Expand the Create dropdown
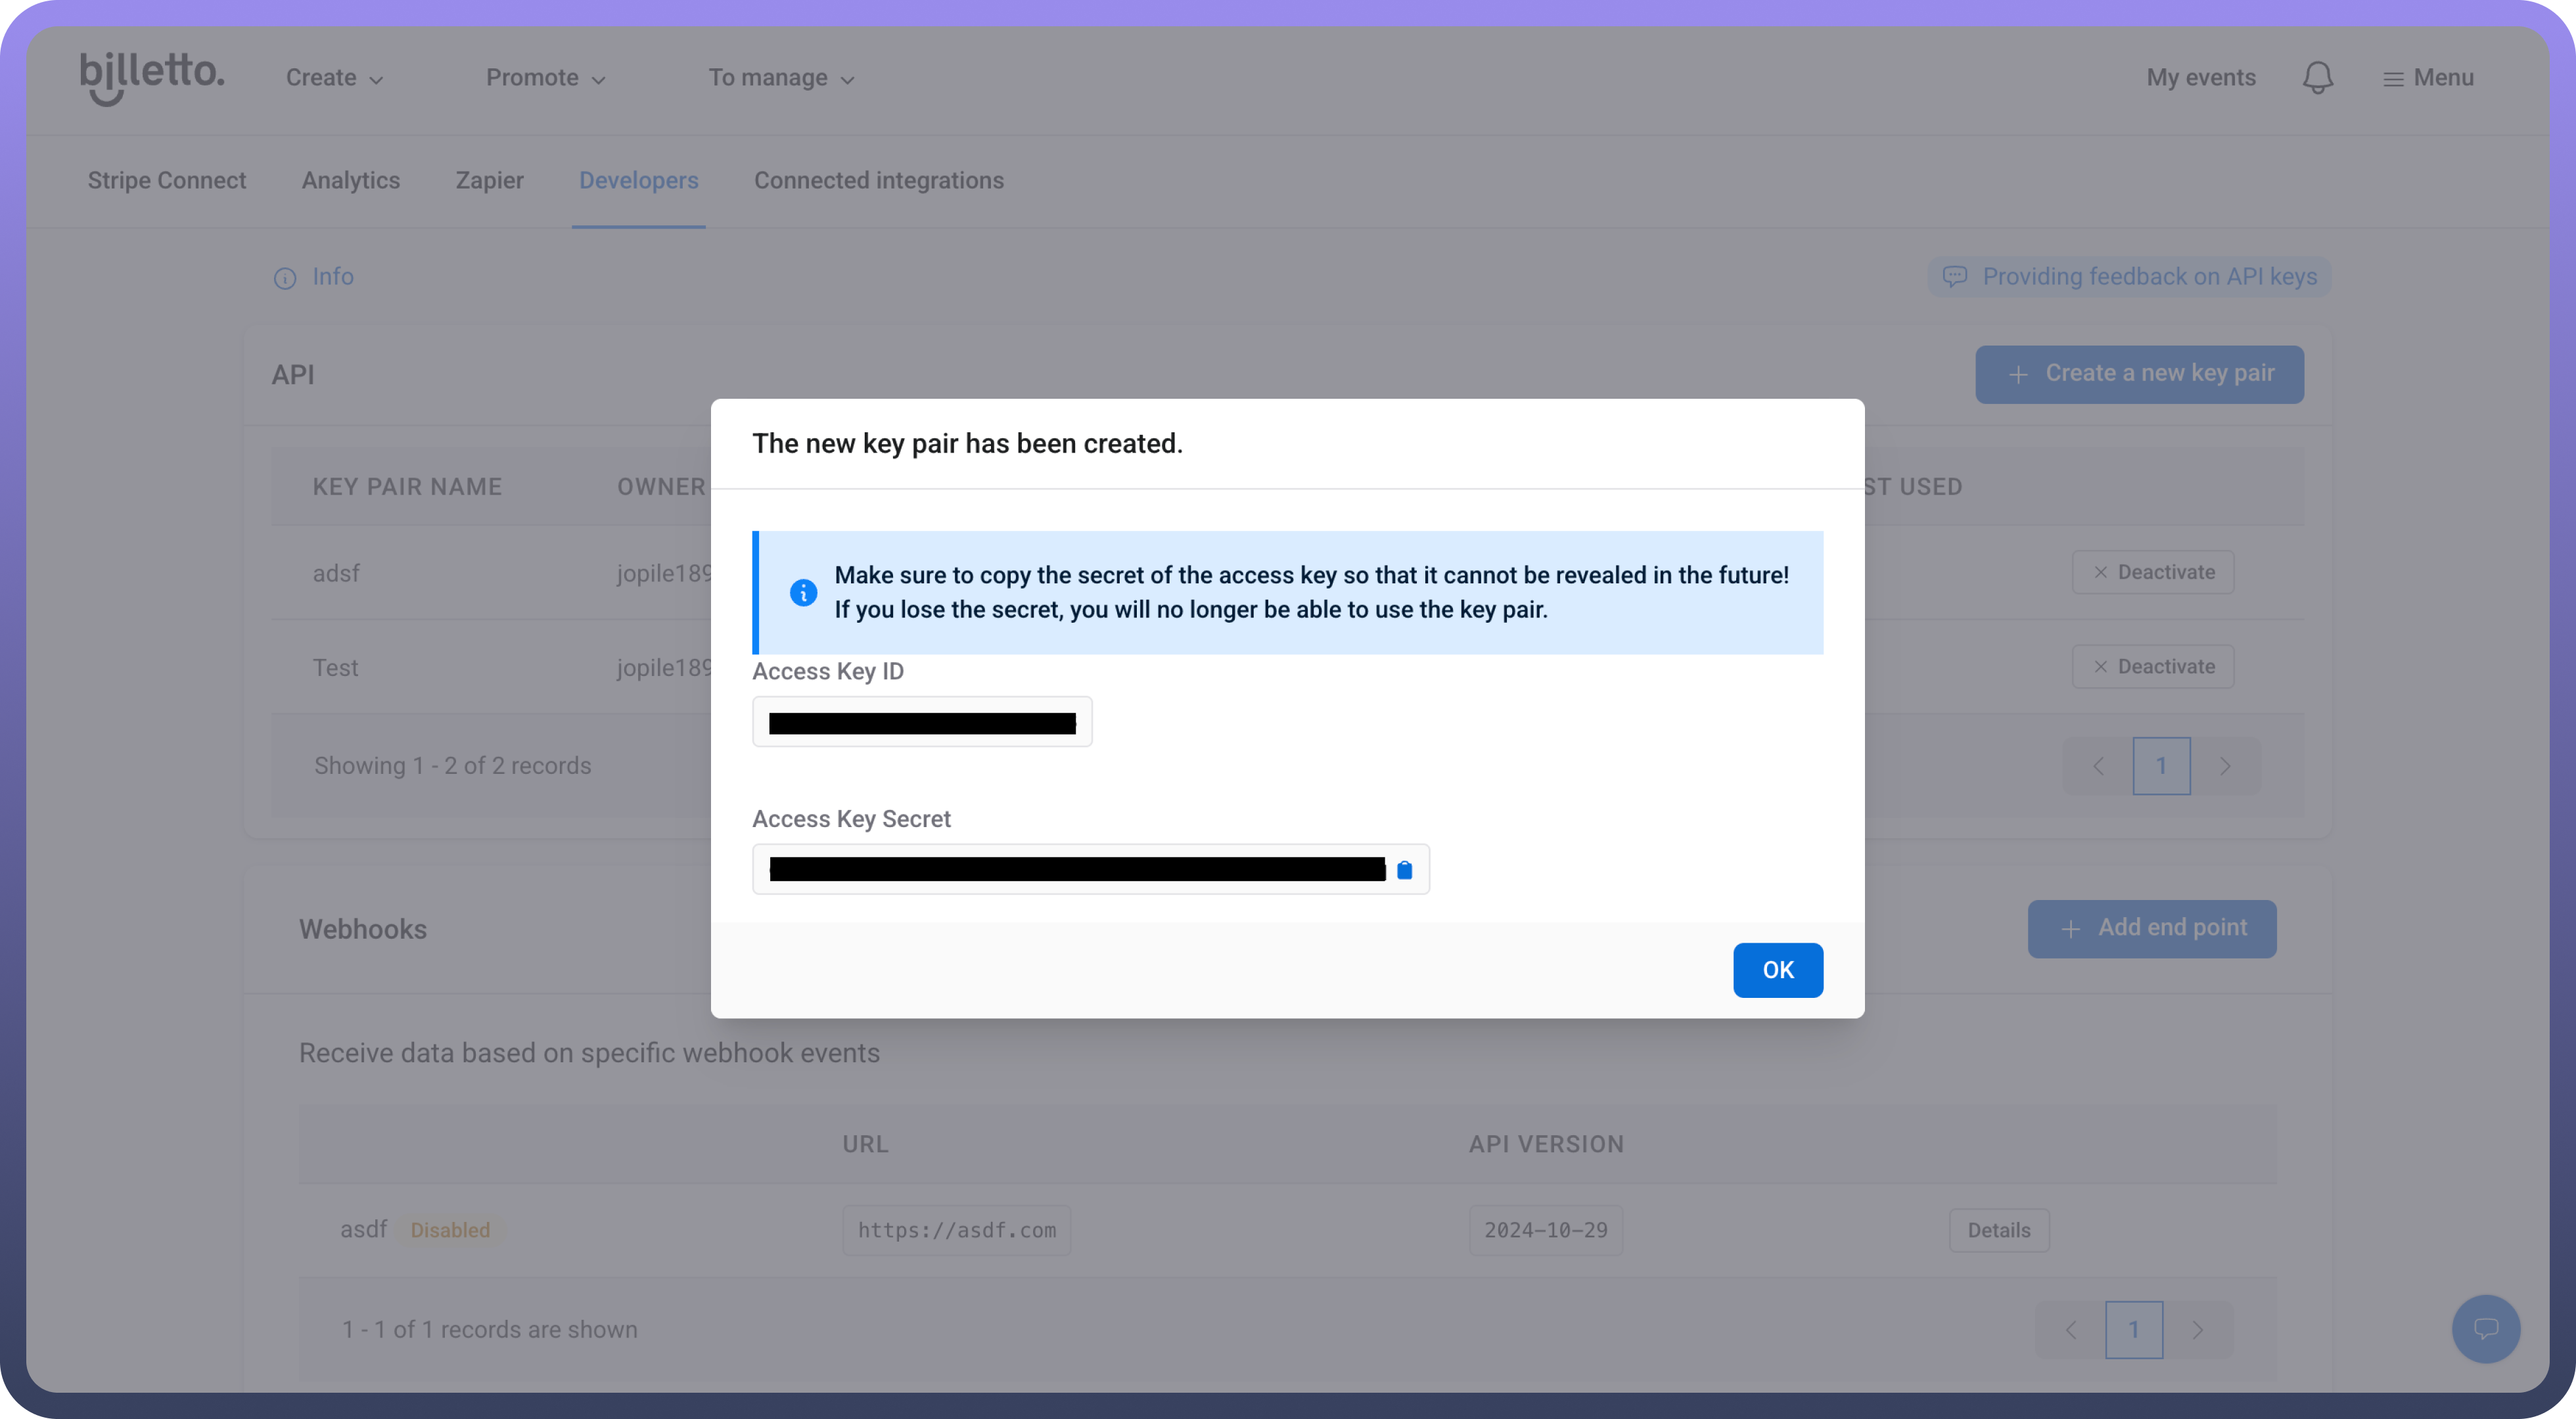 334,78
